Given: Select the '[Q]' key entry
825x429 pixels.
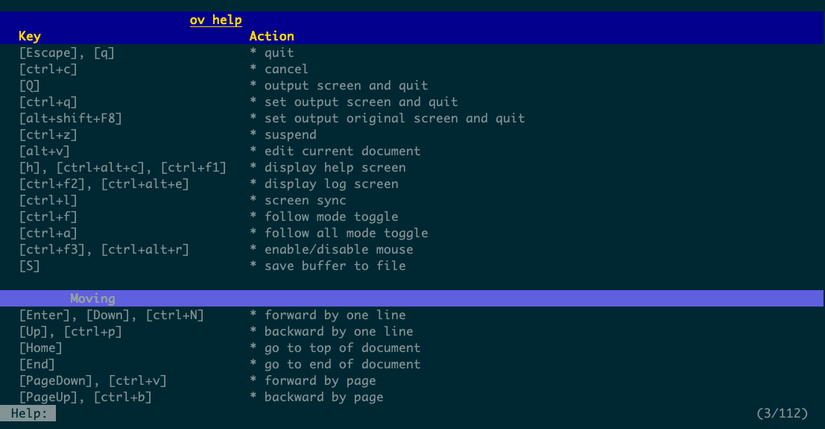Looking at the screenshot, I should pyautogui.click(x=30, y=86).
